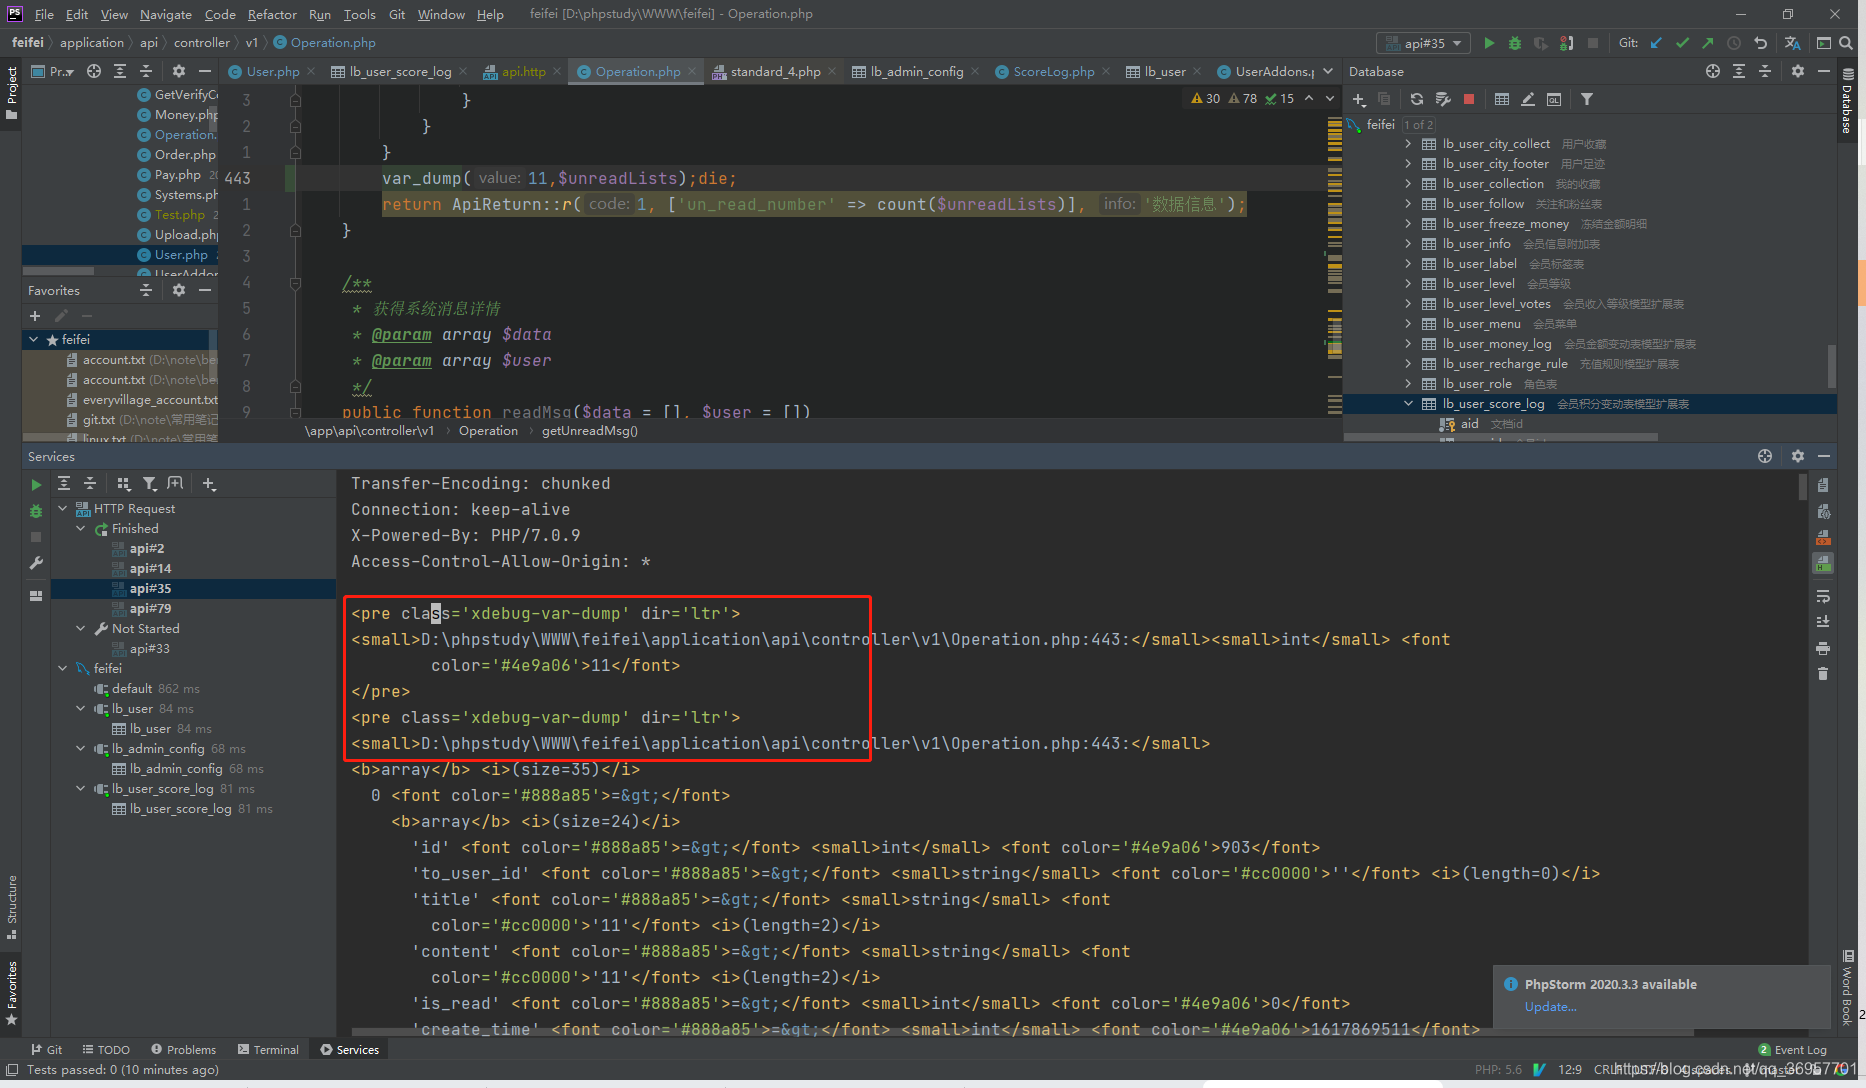Click the filter funnel icon in Database toolbar
The image size is (1866, 1088).
[1587, 99]
